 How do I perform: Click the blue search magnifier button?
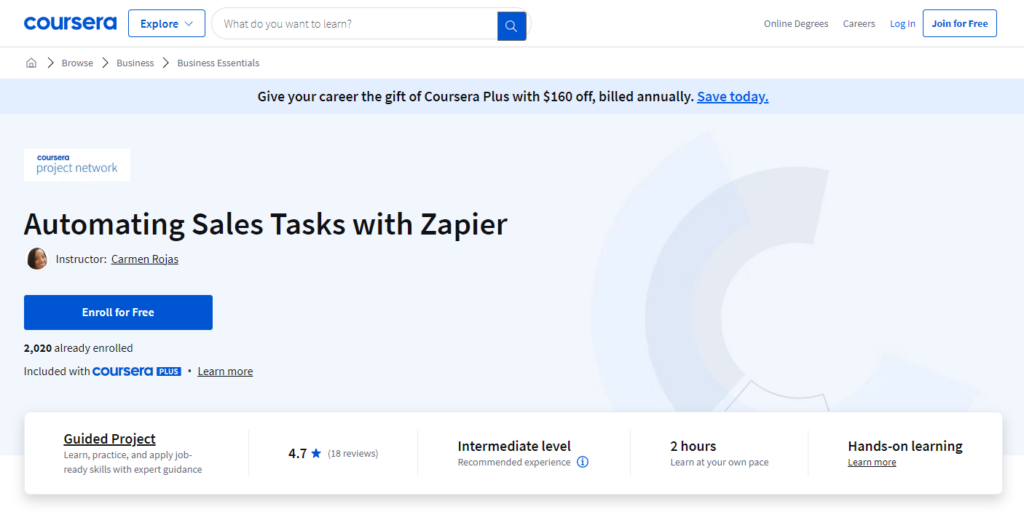(x=511, y=26)
